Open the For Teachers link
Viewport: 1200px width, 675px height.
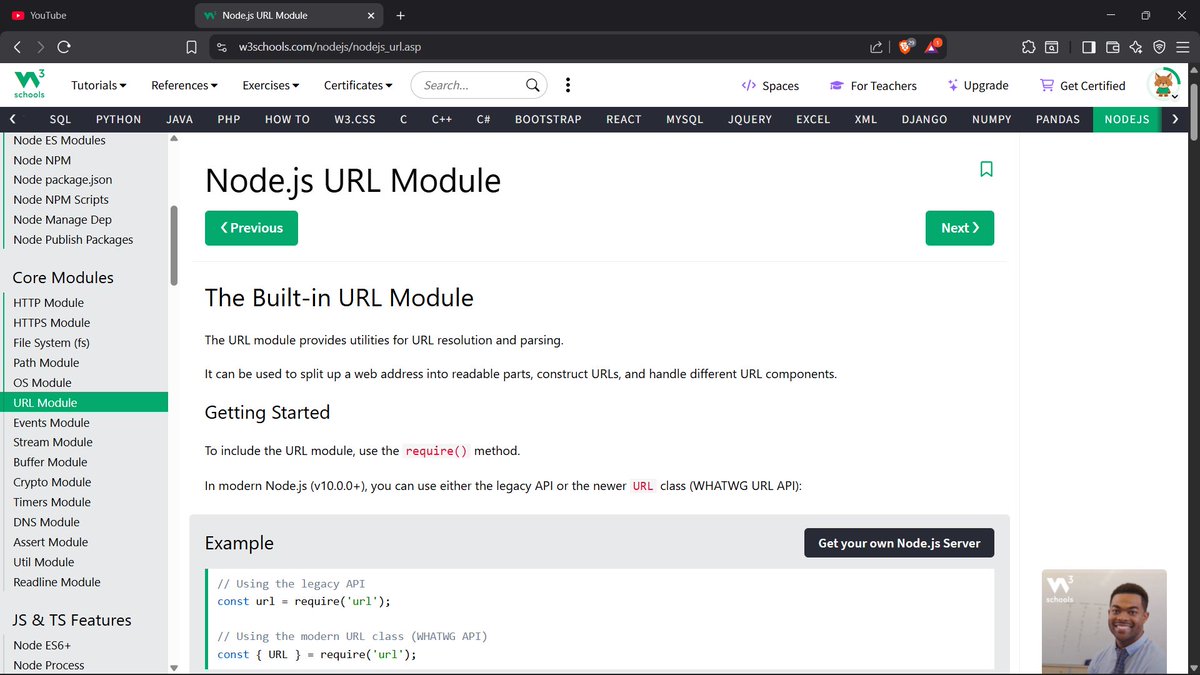pos(873,86)
